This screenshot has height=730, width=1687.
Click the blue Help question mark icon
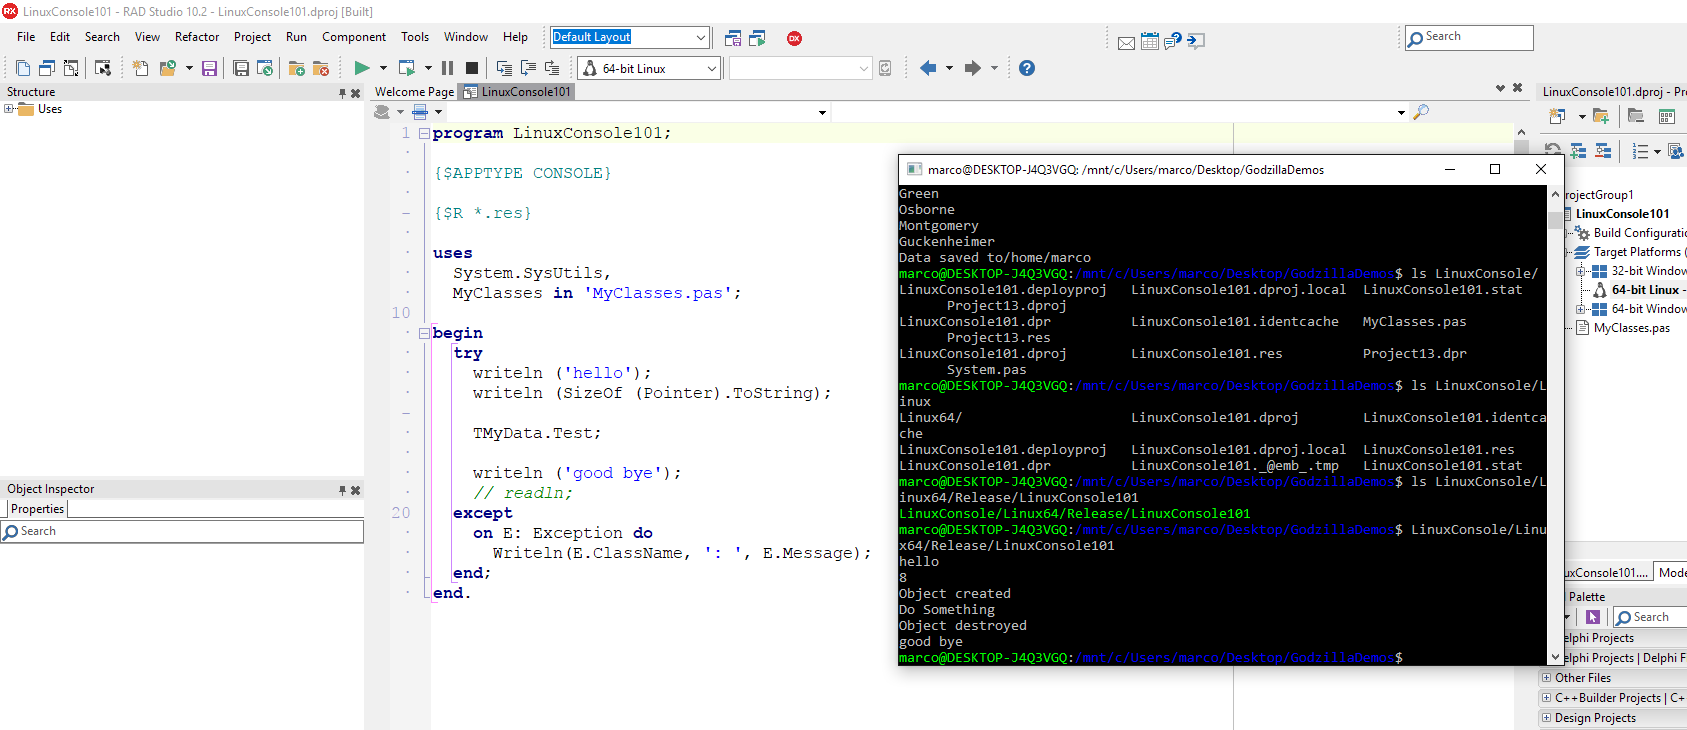pos(1027,68)
